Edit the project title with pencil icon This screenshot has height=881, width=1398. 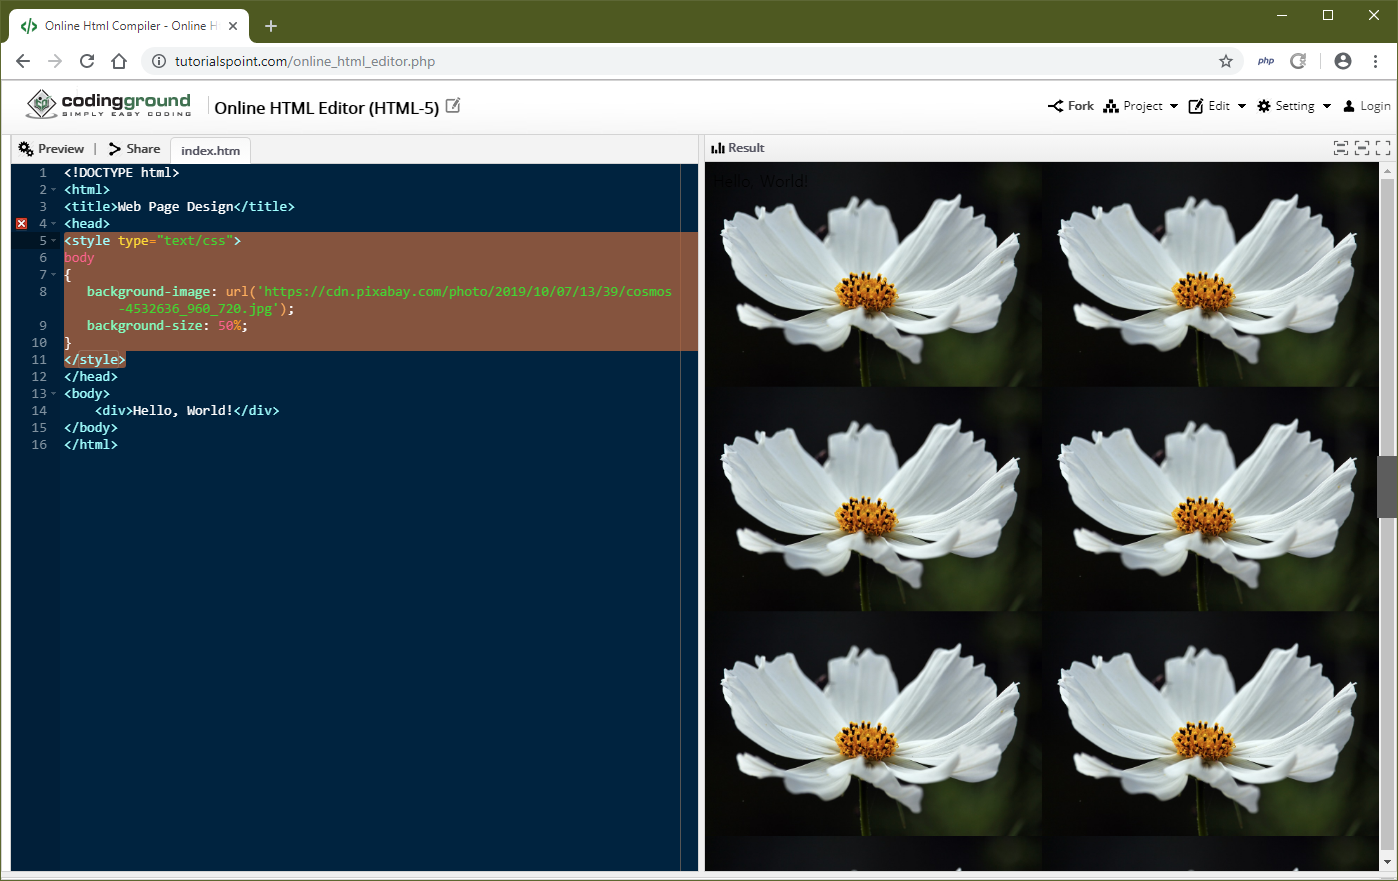[453, 105]
